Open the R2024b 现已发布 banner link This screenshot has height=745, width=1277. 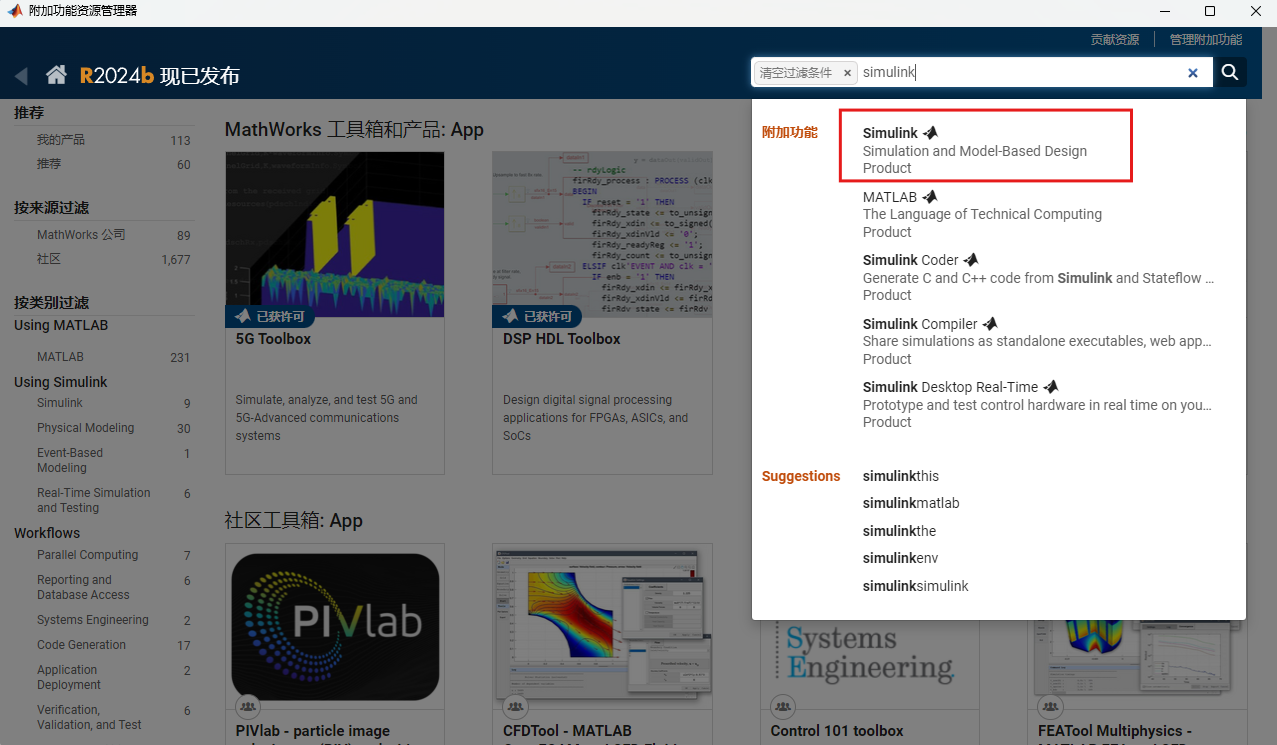point(160,76)
